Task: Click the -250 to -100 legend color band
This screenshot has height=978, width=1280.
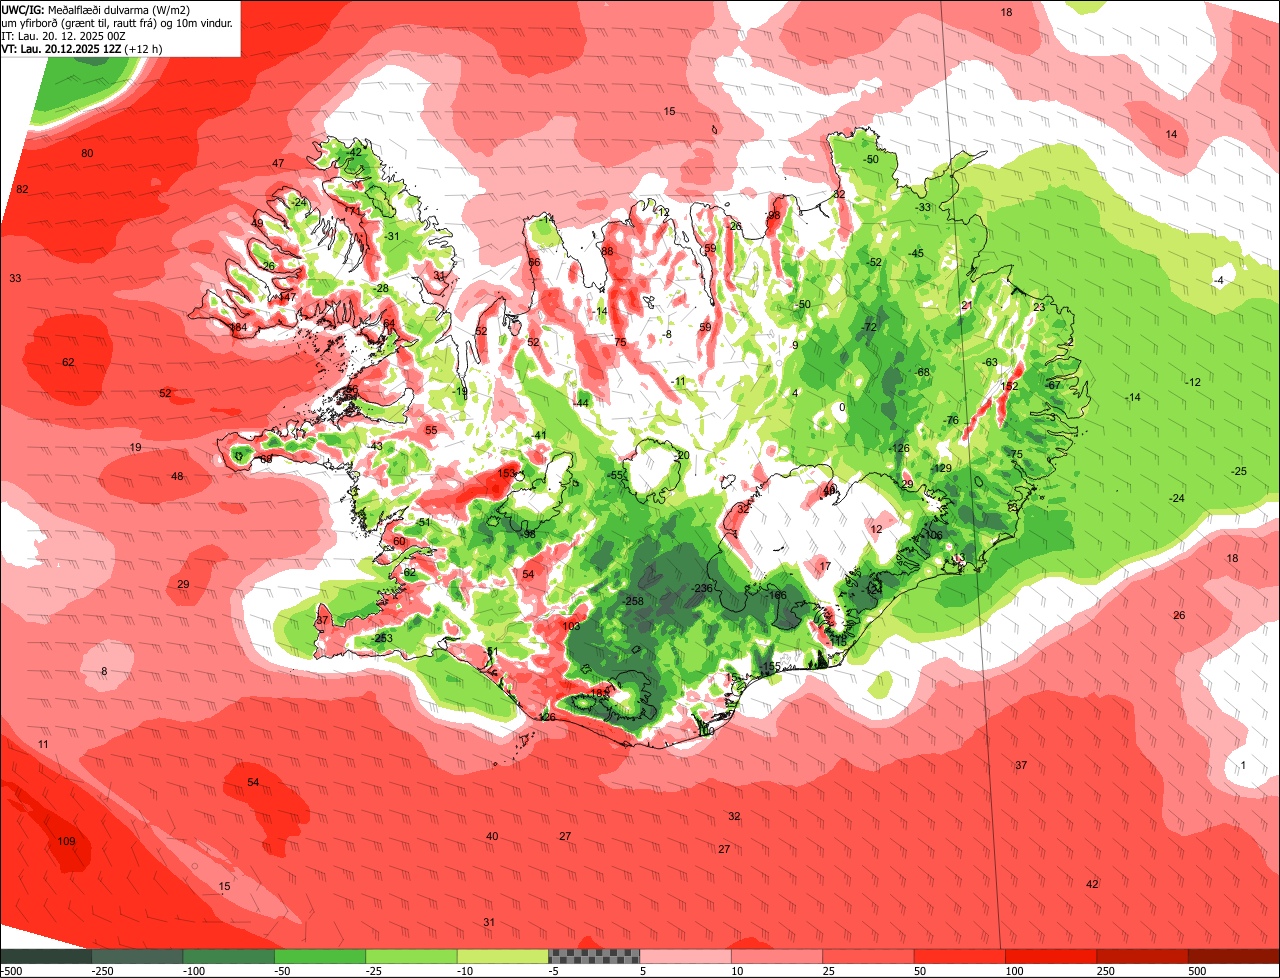Action: click(x=137, y=957)
